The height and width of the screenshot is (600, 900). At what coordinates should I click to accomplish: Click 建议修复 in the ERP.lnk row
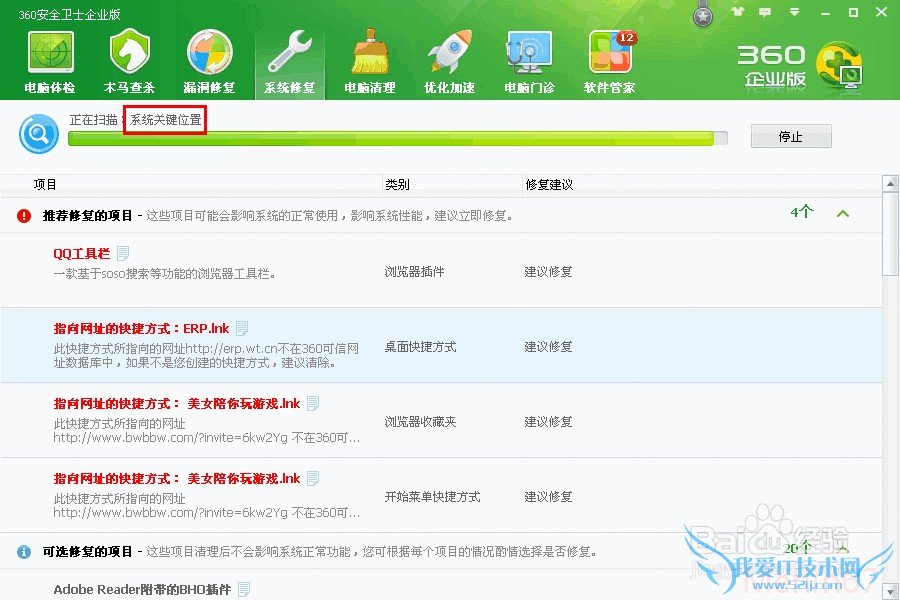pos(548,347)
